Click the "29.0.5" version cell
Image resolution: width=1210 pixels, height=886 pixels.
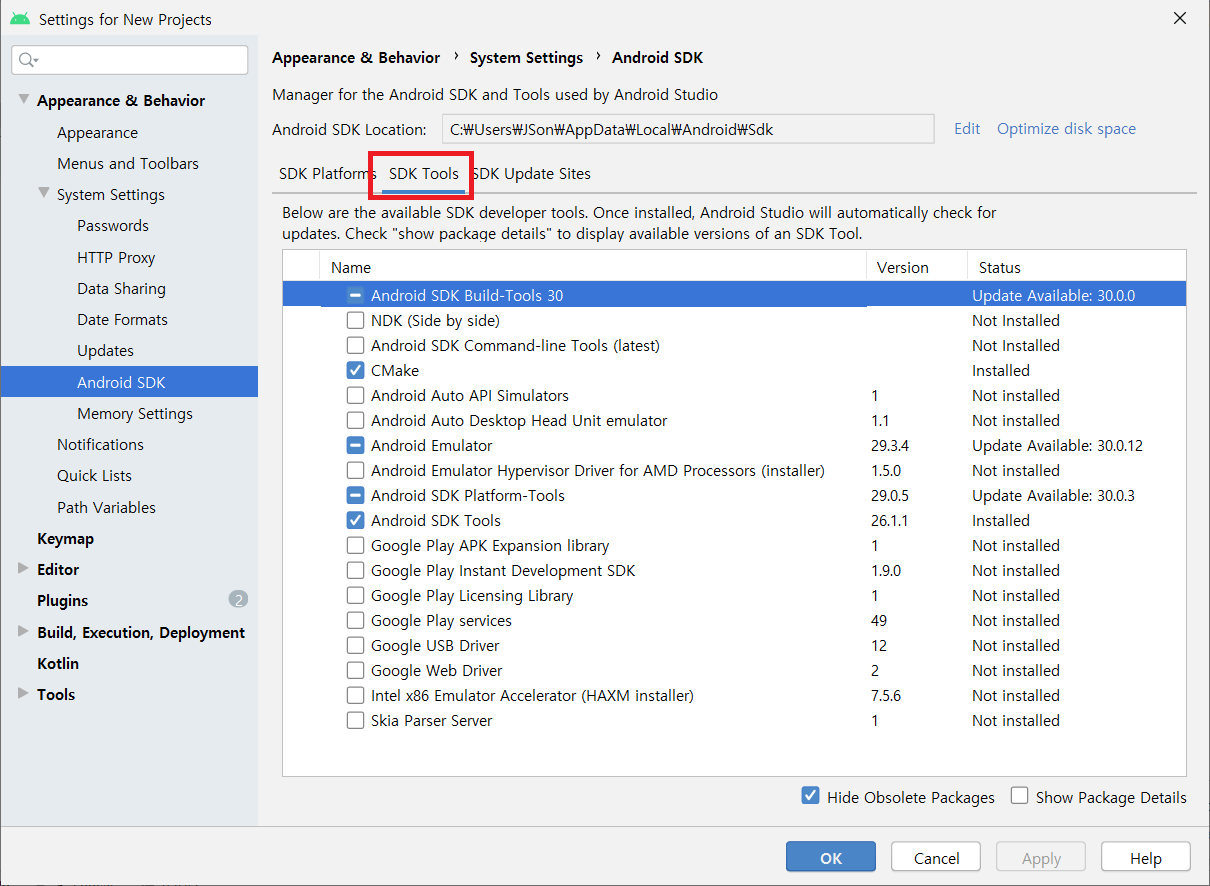pyautogui.click(x=890, y=496)
